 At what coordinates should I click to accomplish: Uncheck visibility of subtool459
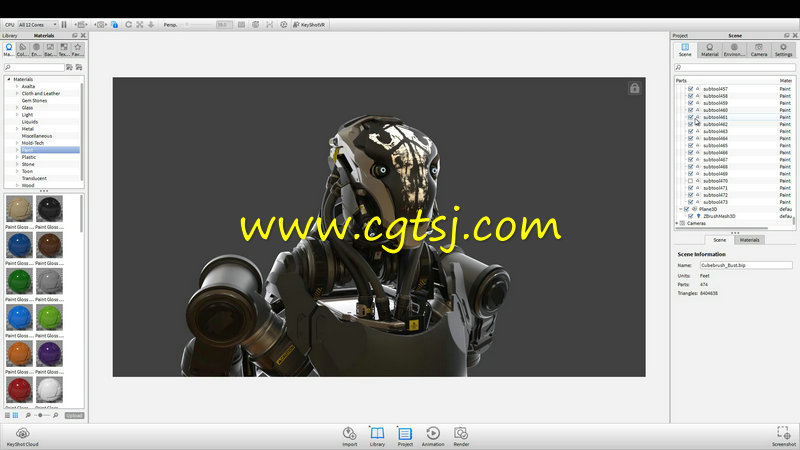[690, 103]
